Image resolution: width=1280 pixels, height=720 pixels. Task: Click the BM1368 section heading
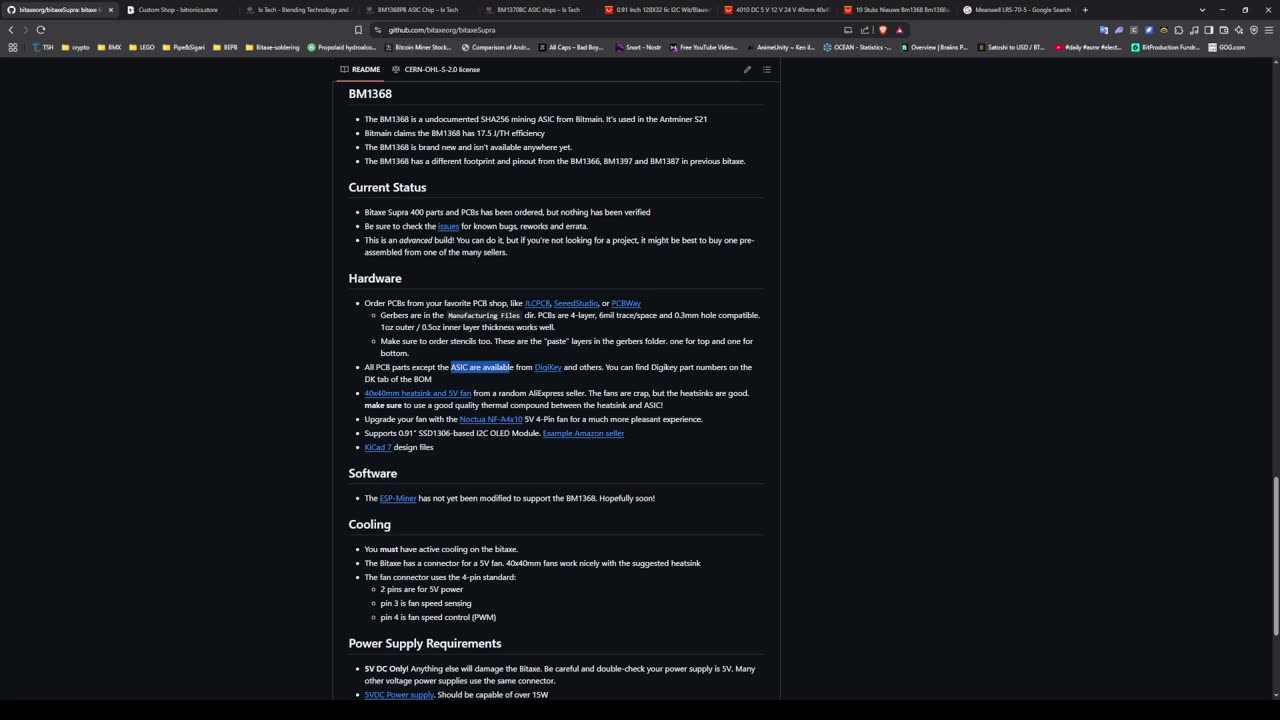pyautogui.click(x=370, y=93)
